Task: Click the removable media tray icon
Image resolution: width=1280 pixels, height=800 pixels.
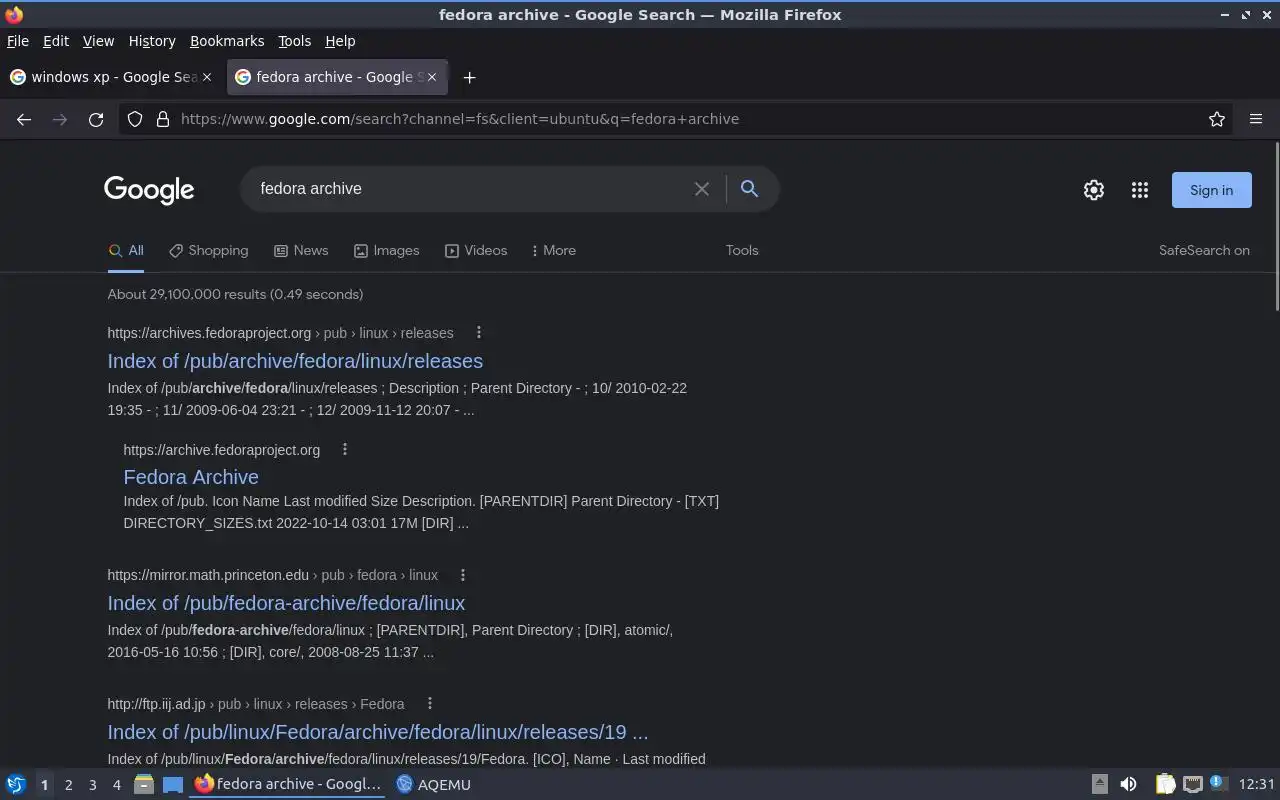Action: click(x=1099, y=784)
